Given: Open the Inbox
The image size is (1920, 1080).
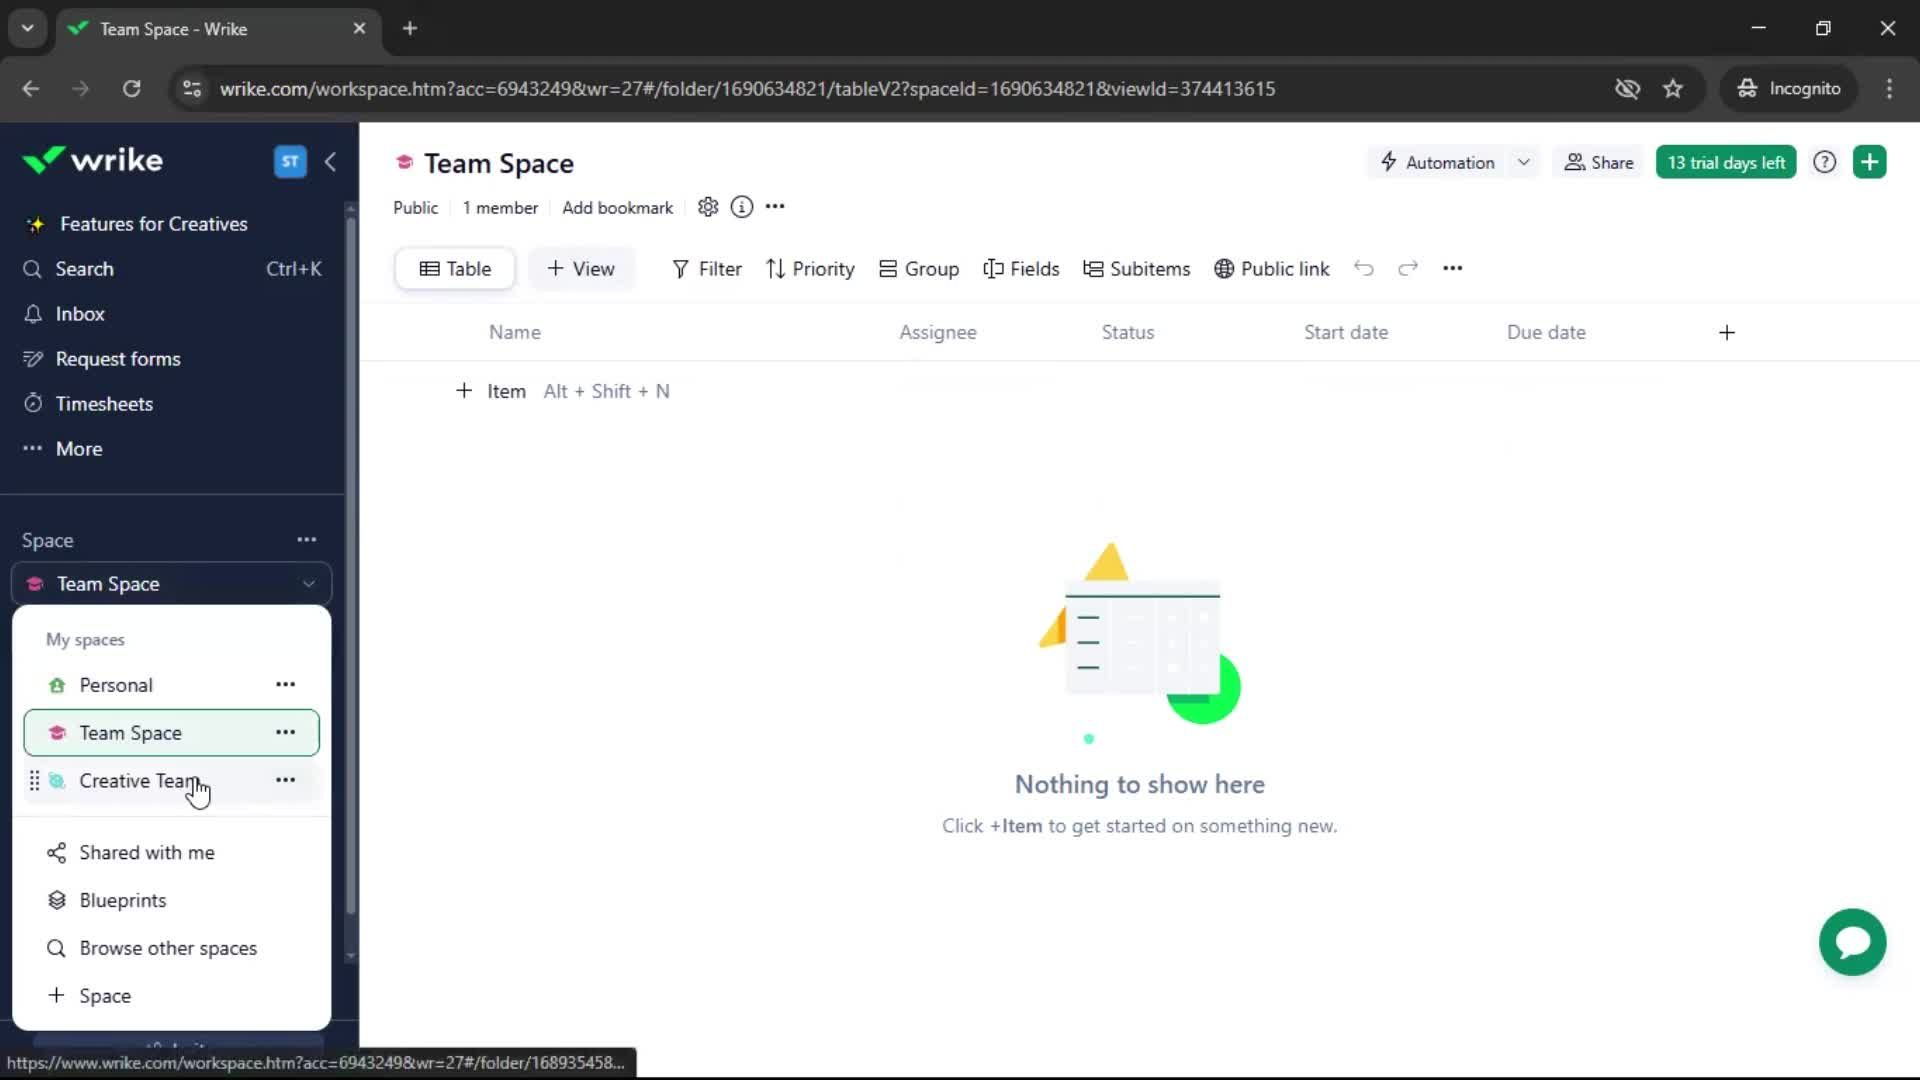Looking at the screenshot, I should click(x=79, y=314).
